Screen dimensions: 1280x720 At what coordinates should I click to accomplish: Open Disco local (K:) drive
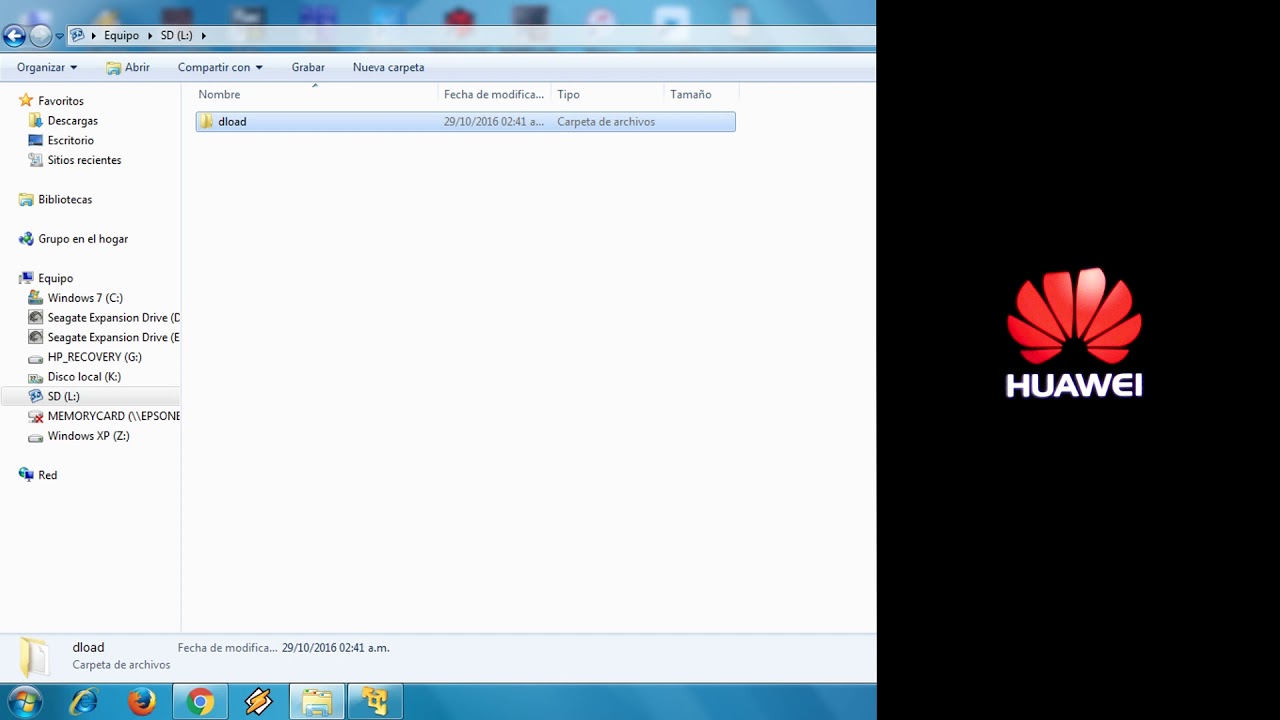[84, 377]
